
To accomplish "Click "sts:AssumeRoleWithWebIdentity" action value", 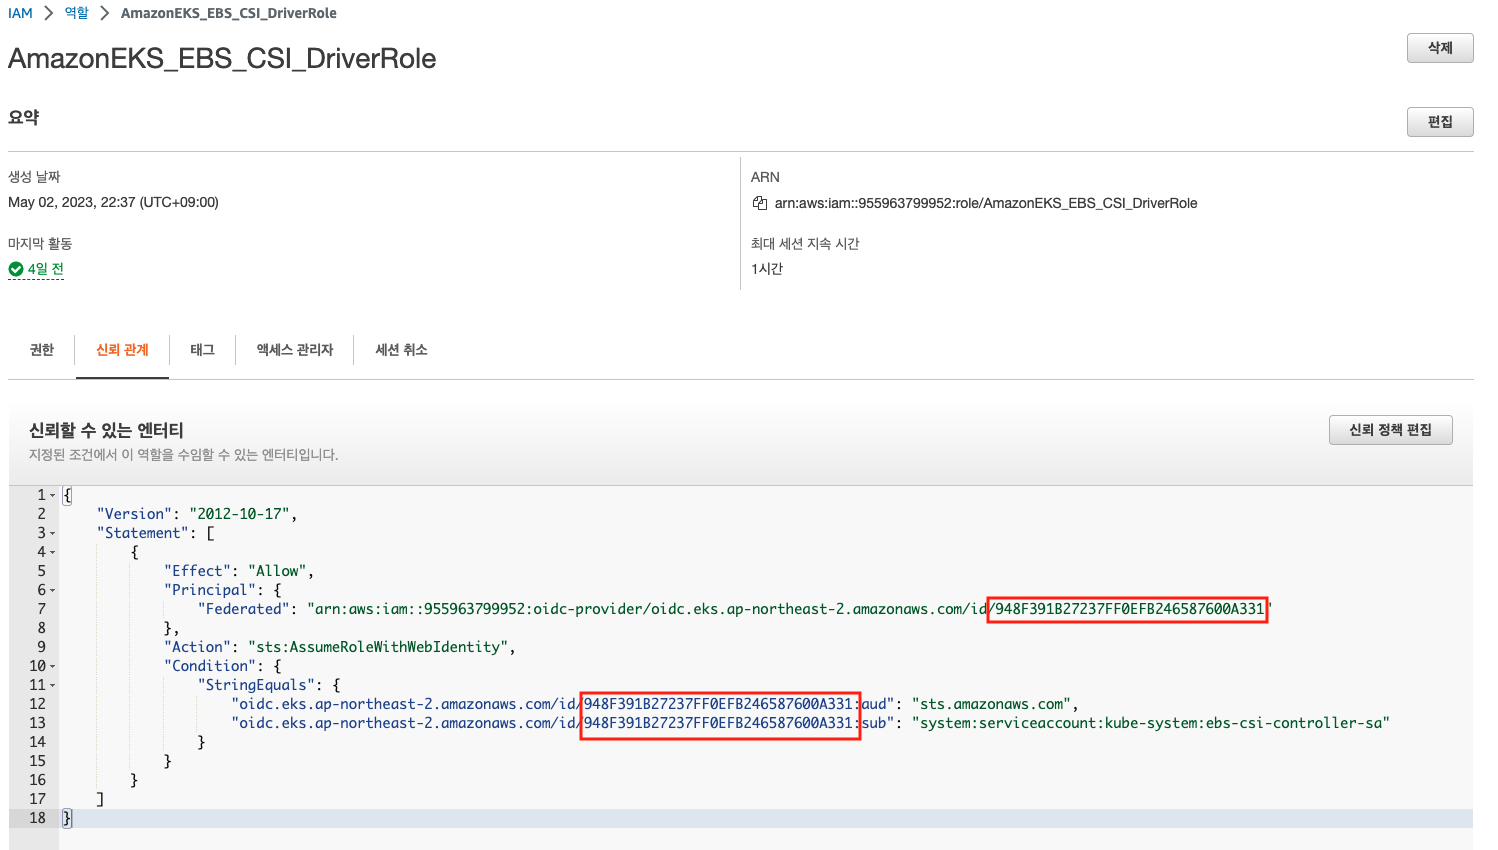I will click(x=378, y=647).
